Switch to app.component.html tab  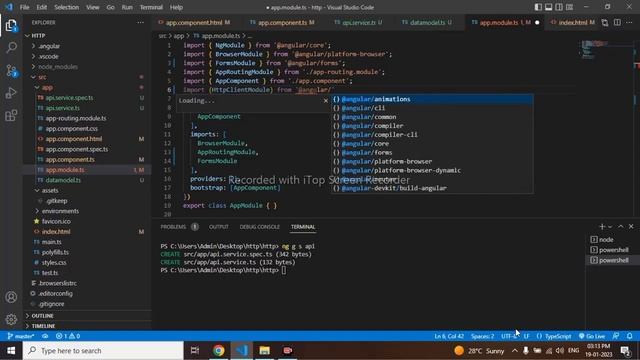click(194, 22)
